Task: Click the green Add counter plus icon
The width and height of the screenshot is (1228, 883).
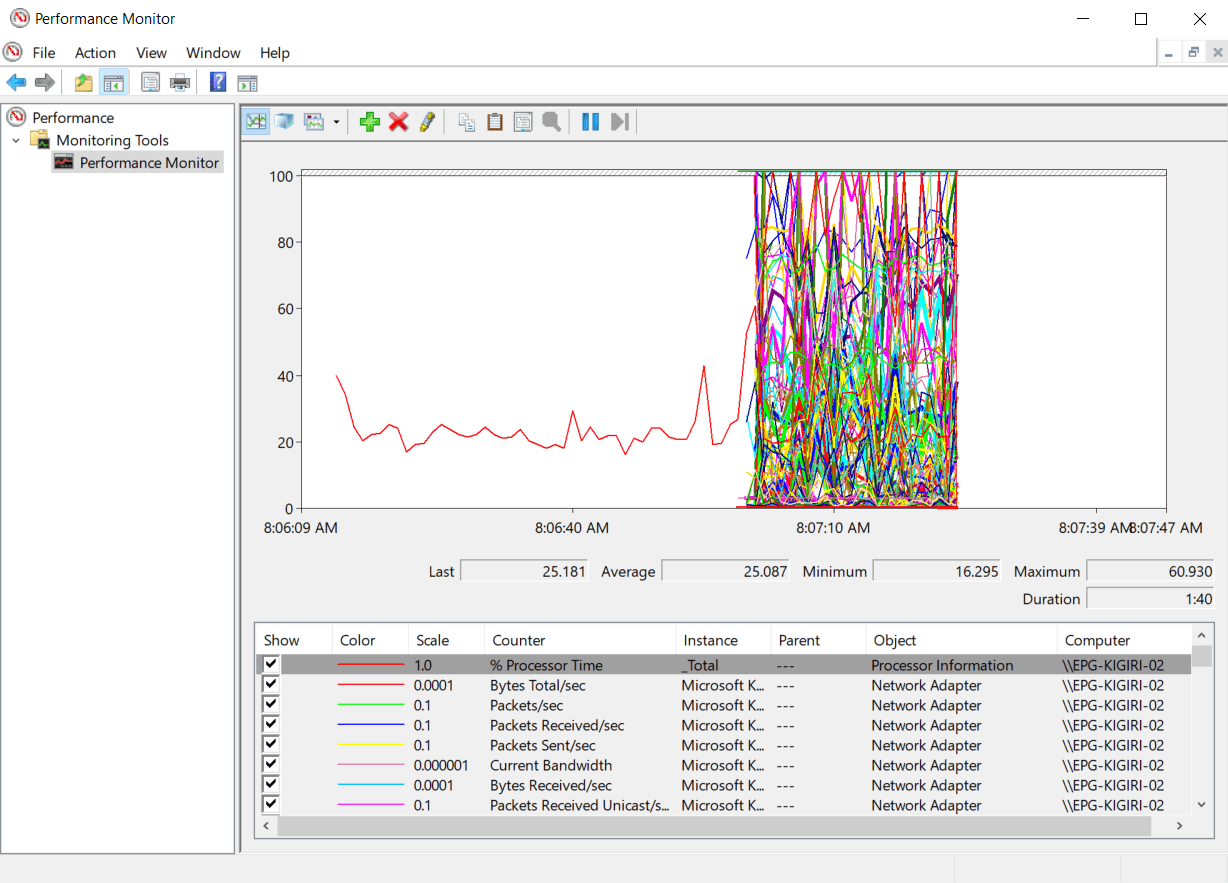Action: pos(370,122)
